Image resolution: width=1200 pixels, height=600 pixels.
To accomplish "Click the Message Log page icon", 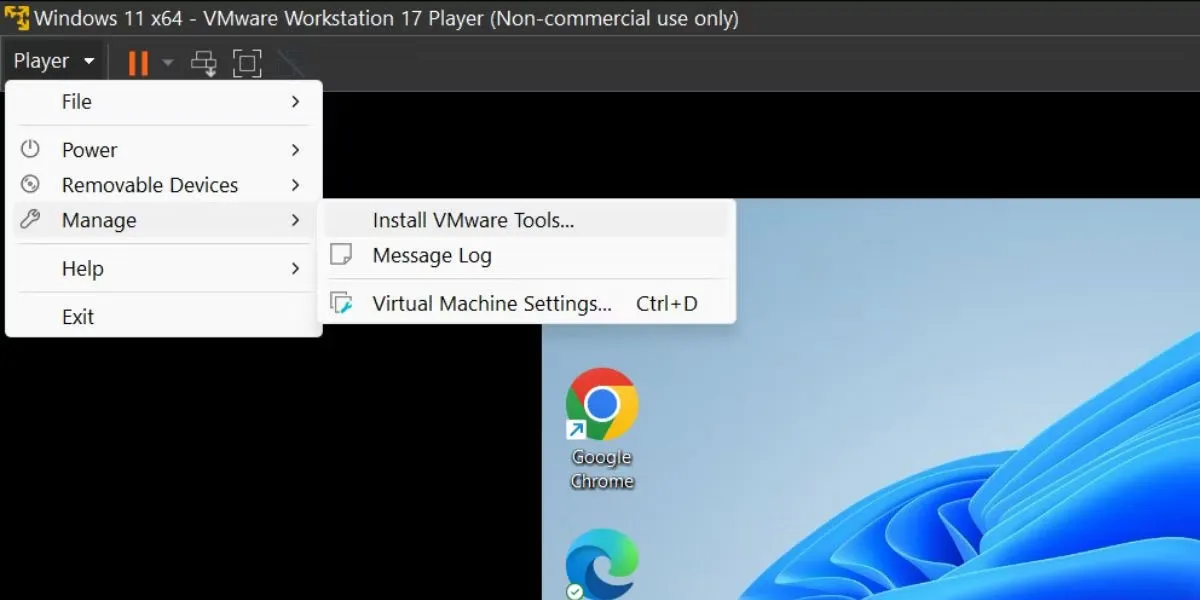I will pos(341,255).
